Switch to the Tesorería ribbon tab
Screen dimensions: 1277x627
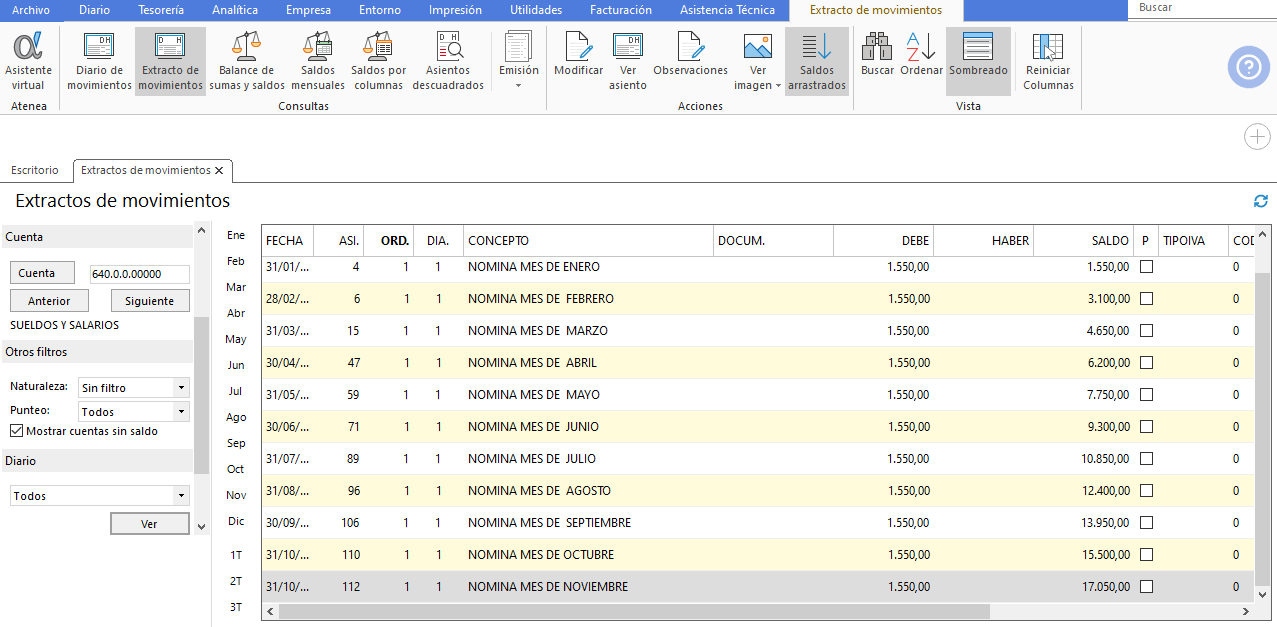(161, 10)
